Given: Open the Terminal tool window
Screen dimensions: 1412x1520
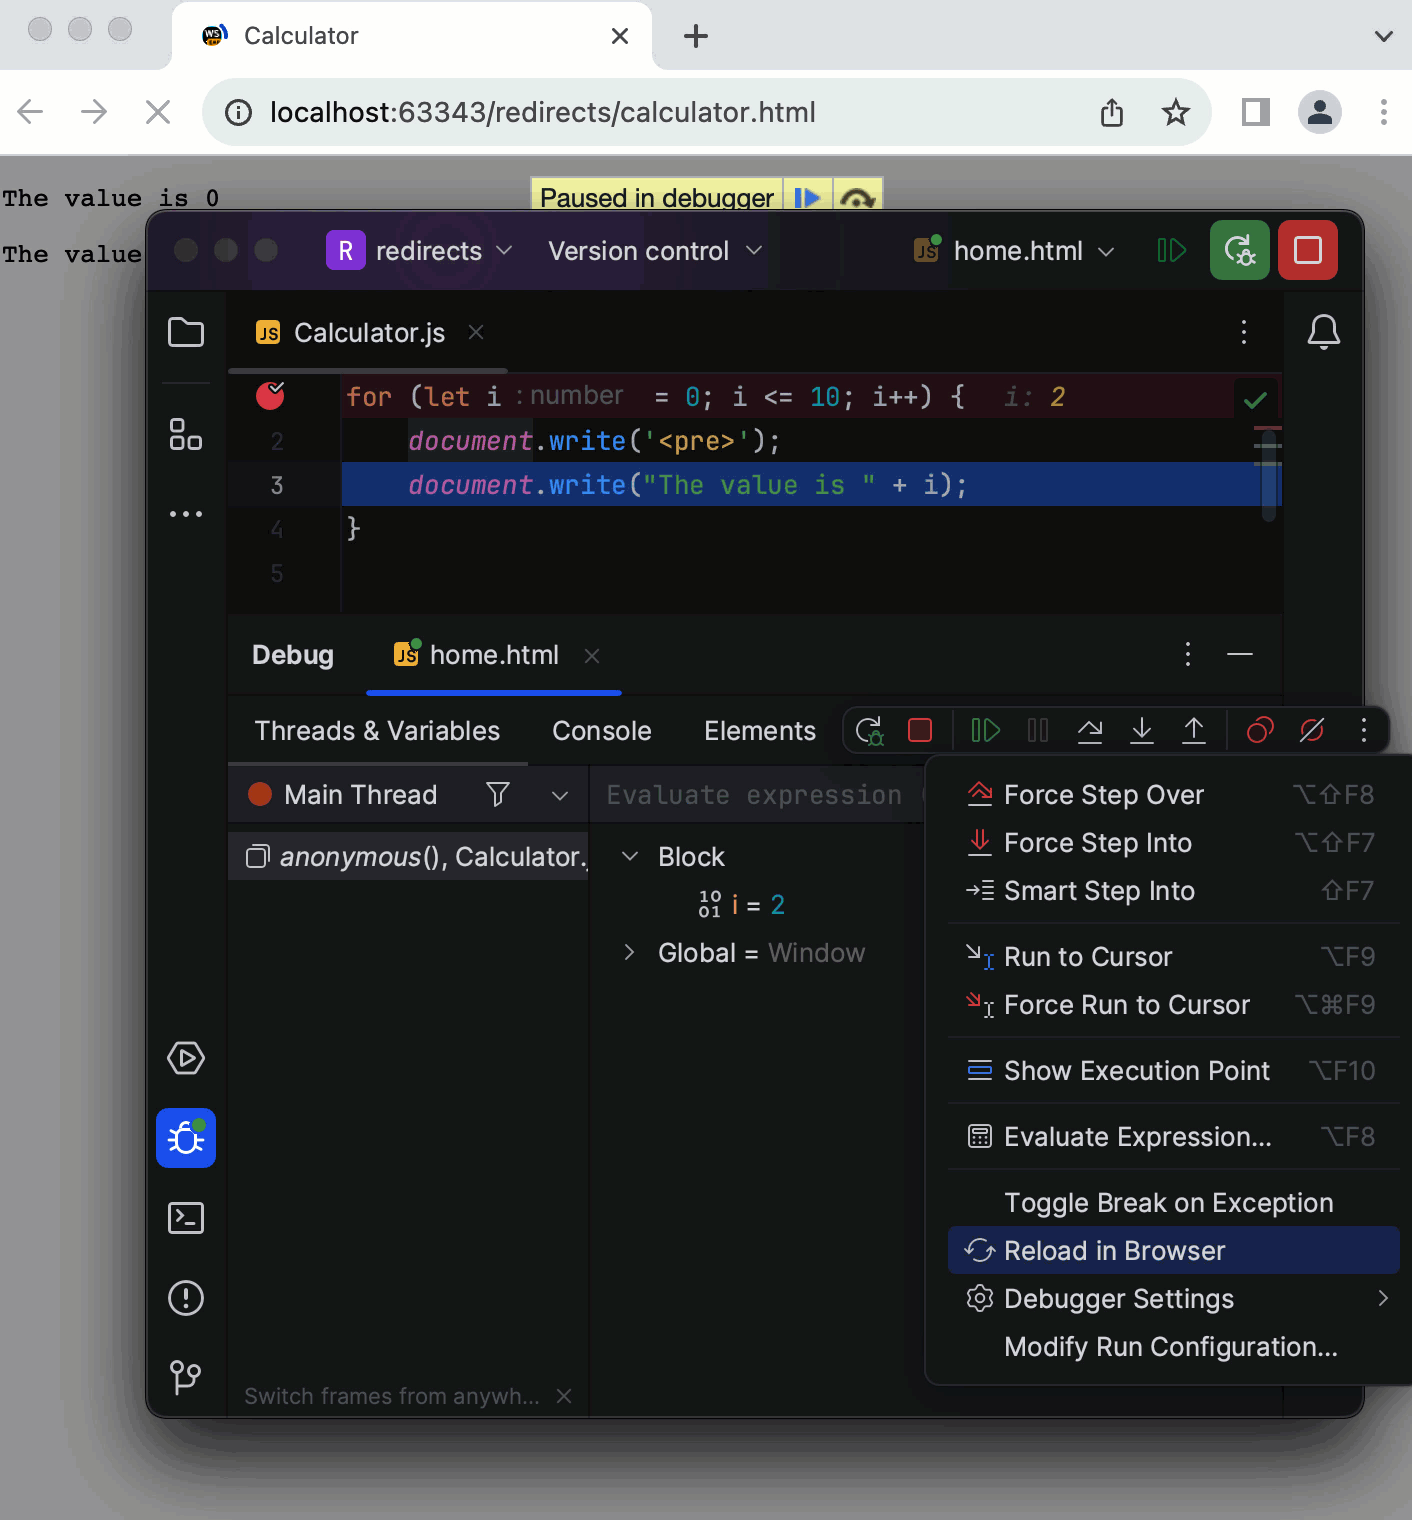Looking at the screenshot, I should [185, 1218].
